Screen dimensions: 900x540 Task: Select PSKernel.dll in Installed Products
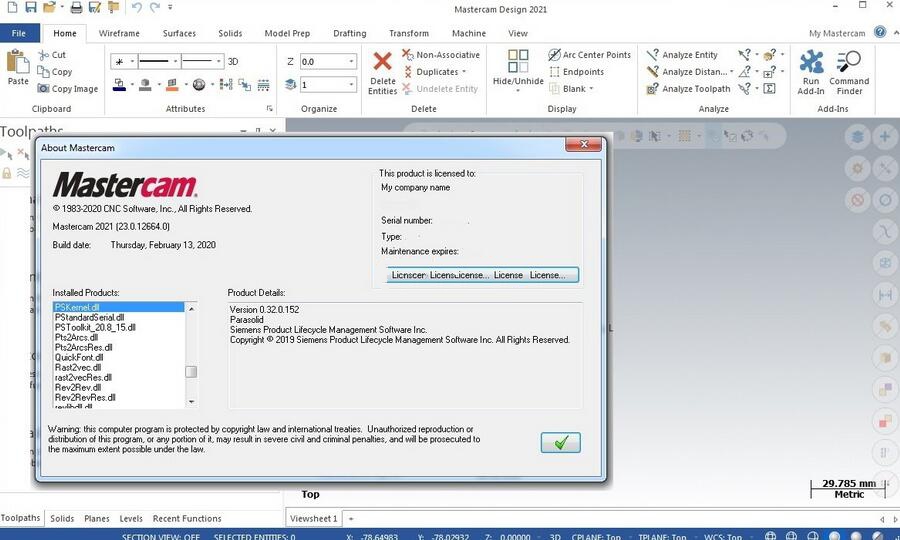pyautogui.click(x=118, y=307)
